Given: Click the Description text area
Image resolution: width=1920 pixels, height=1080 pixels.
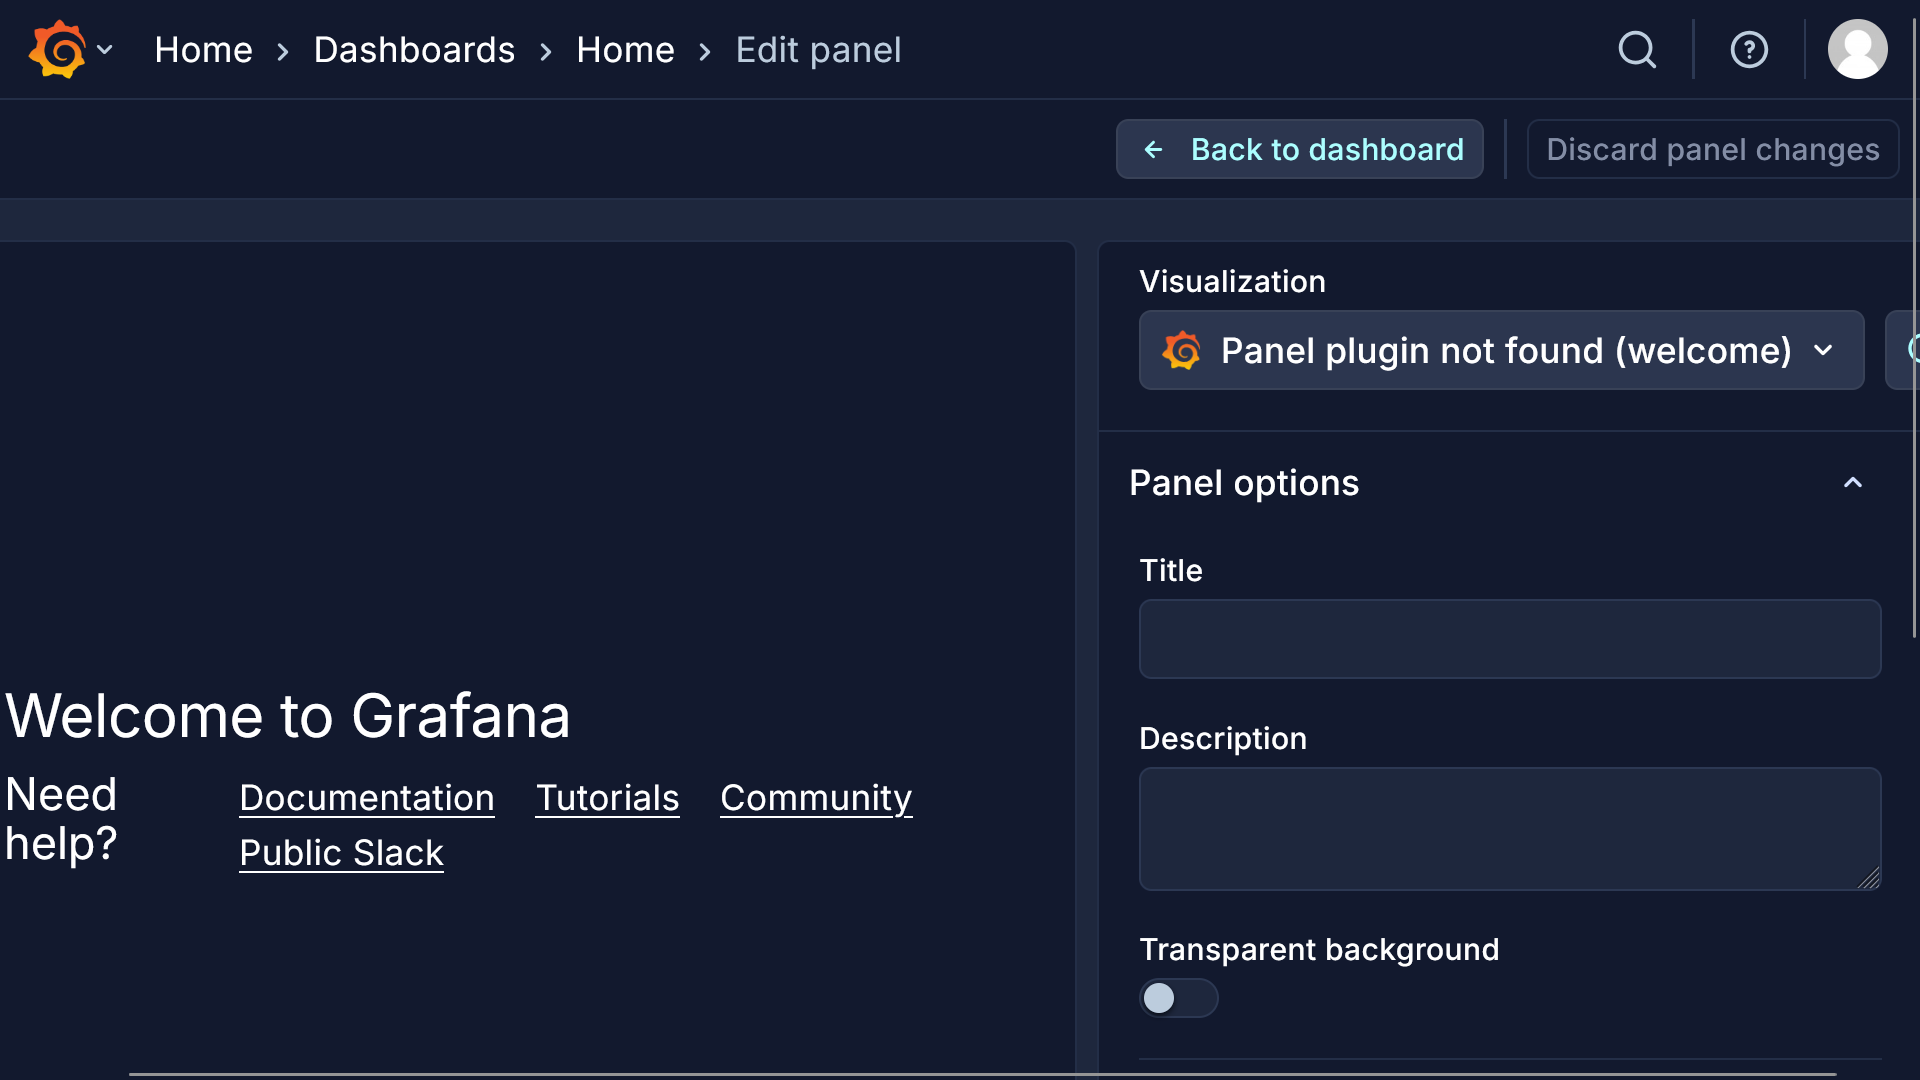Looking at the screenshot, I should (1509, 828).
